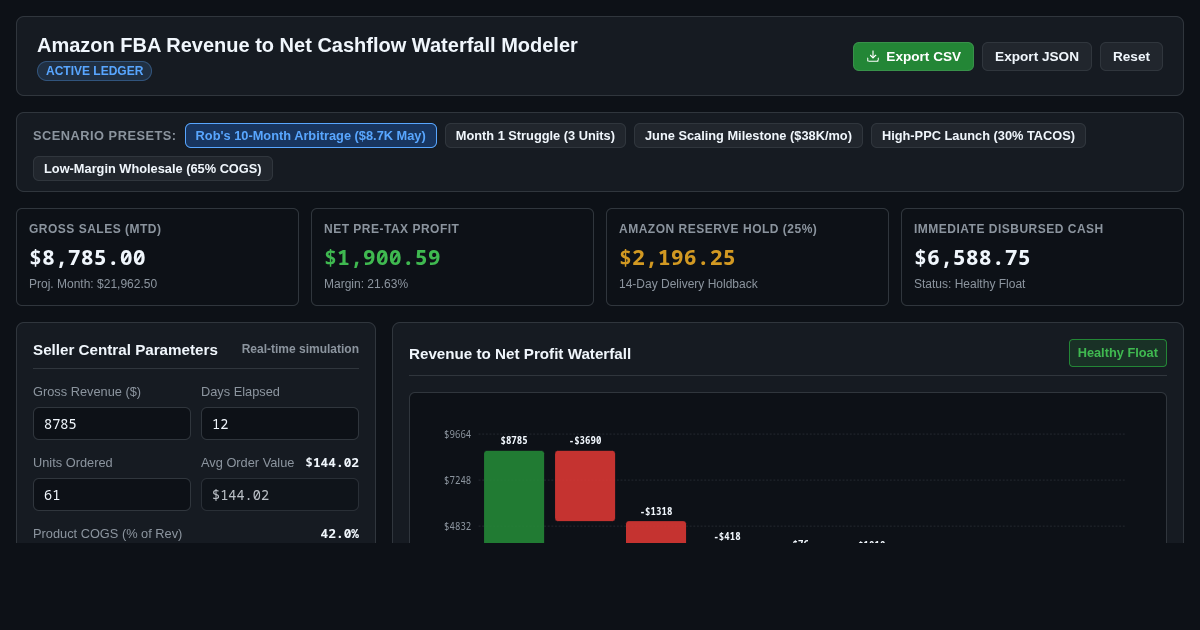This screenshot has width=1200, height=630.
Task: Click the red -$3690 waterfall bar
Action: [585, 486]
